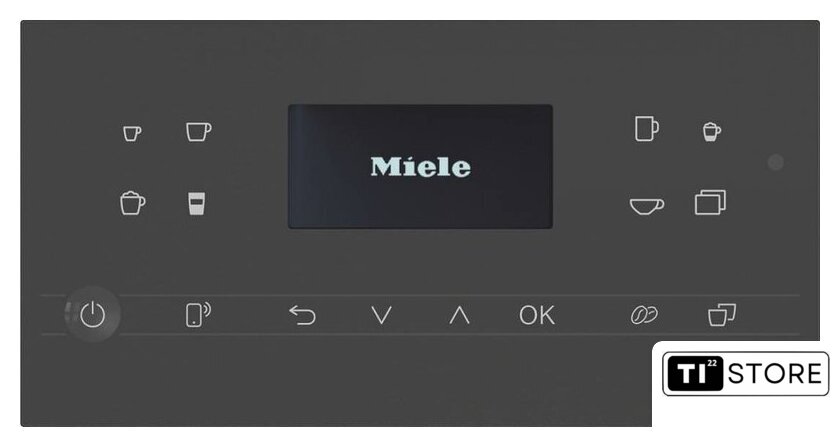Tap the down arrow navigation key
This screenshot has width=840, height=447.
(x=381, y=315)
